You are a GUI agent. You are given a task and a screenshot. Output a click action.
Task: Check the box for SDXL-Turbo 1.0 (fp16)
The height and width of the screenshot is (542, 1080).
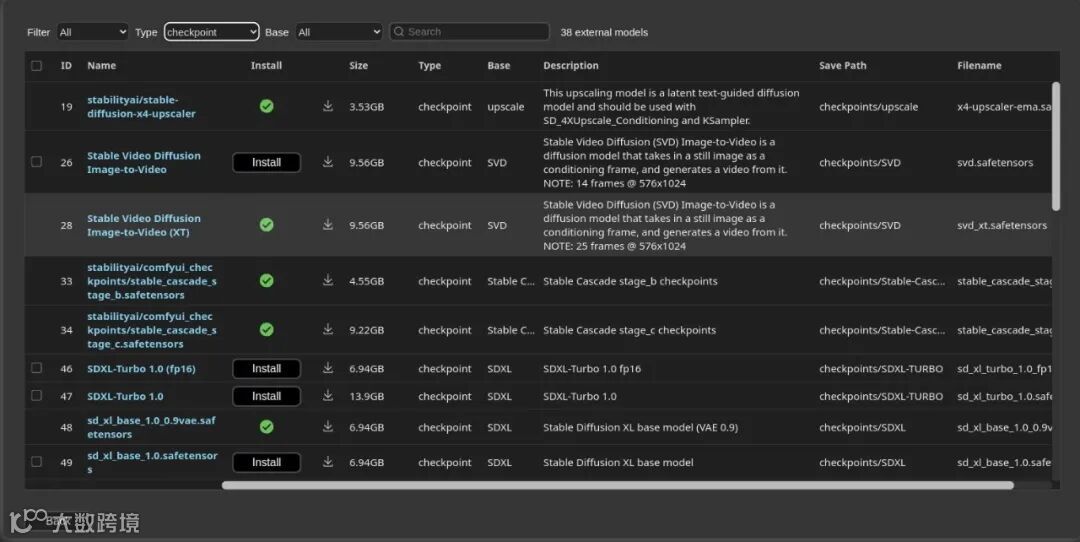click(37, 368)
